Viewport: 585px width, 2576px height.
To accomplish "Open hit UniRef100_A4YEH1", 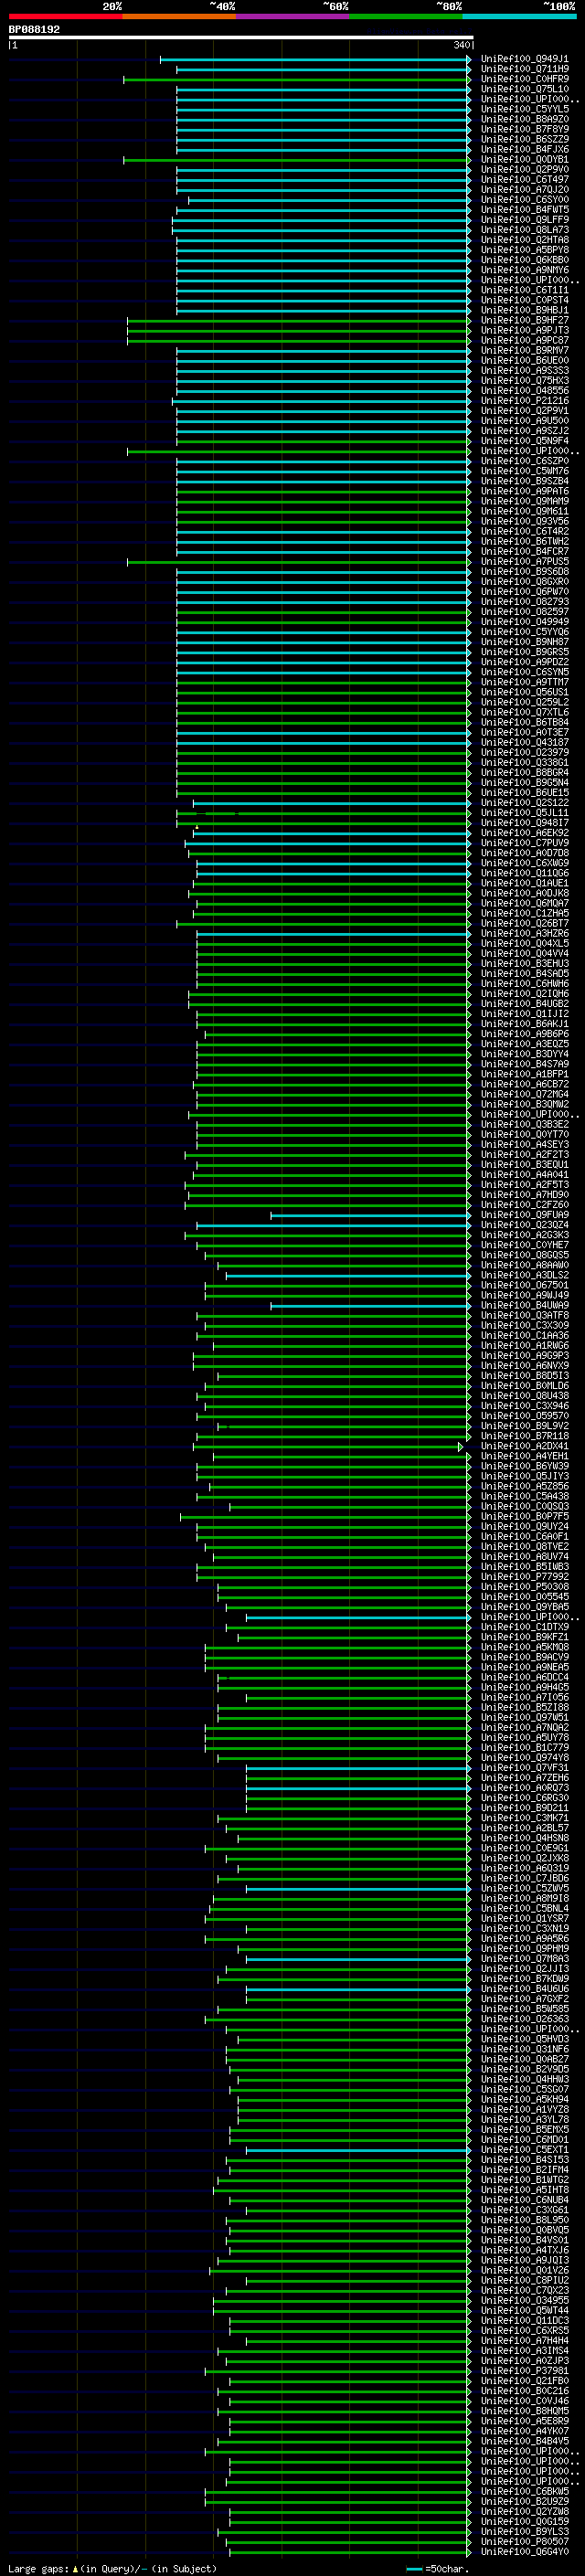I will pos(524,1456).
